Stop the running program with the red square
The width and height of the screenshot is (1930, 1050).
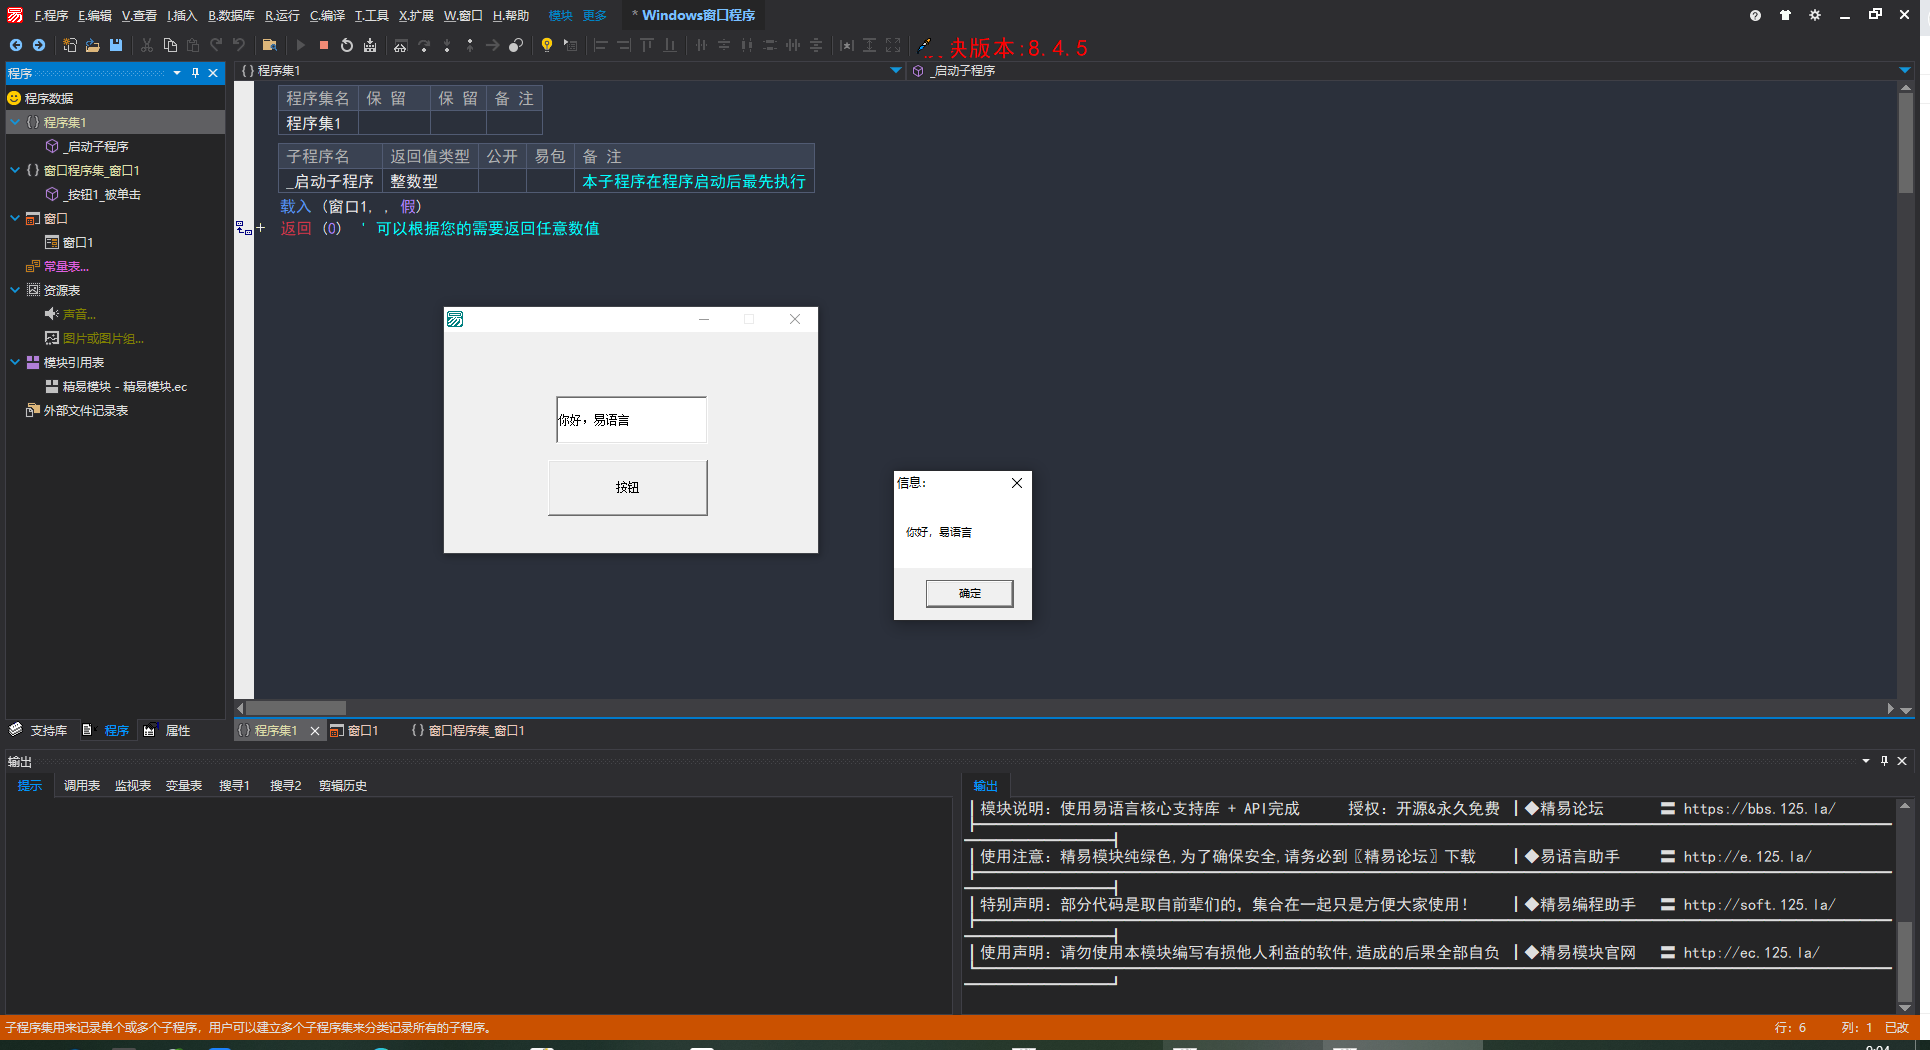pyautogui.click(x=324, y=45)
